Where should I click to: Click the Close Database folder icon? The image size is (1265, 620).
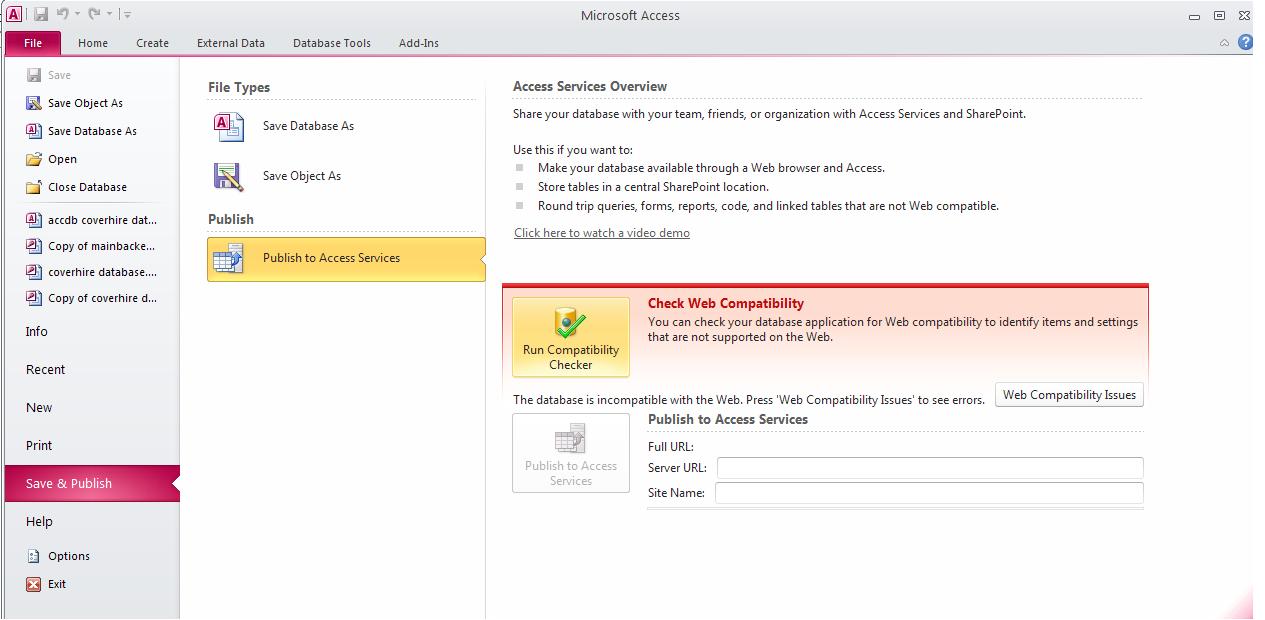pyautogui.click(x=34, y=187)
